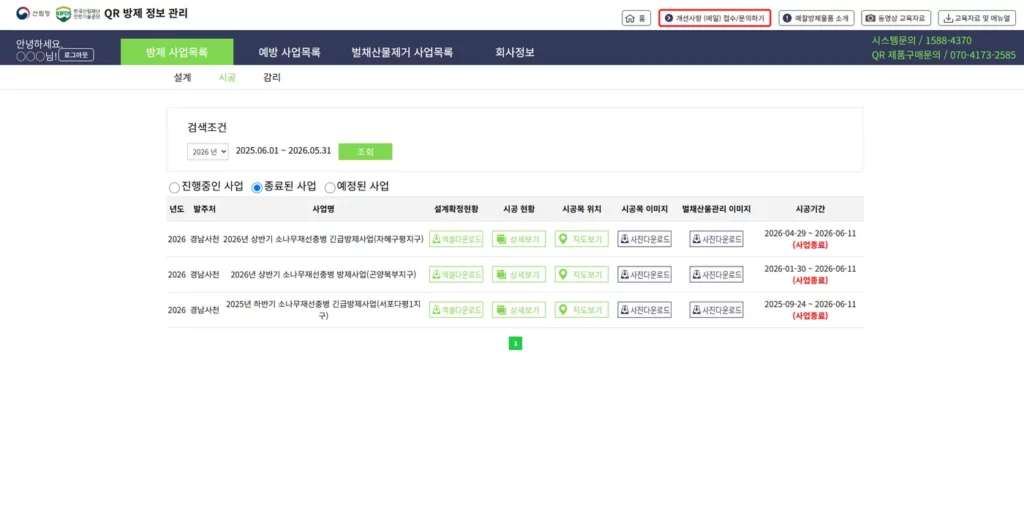Click pagination page 1 button
Screen dimensions: 1024x511
click(x=515, y=343)
